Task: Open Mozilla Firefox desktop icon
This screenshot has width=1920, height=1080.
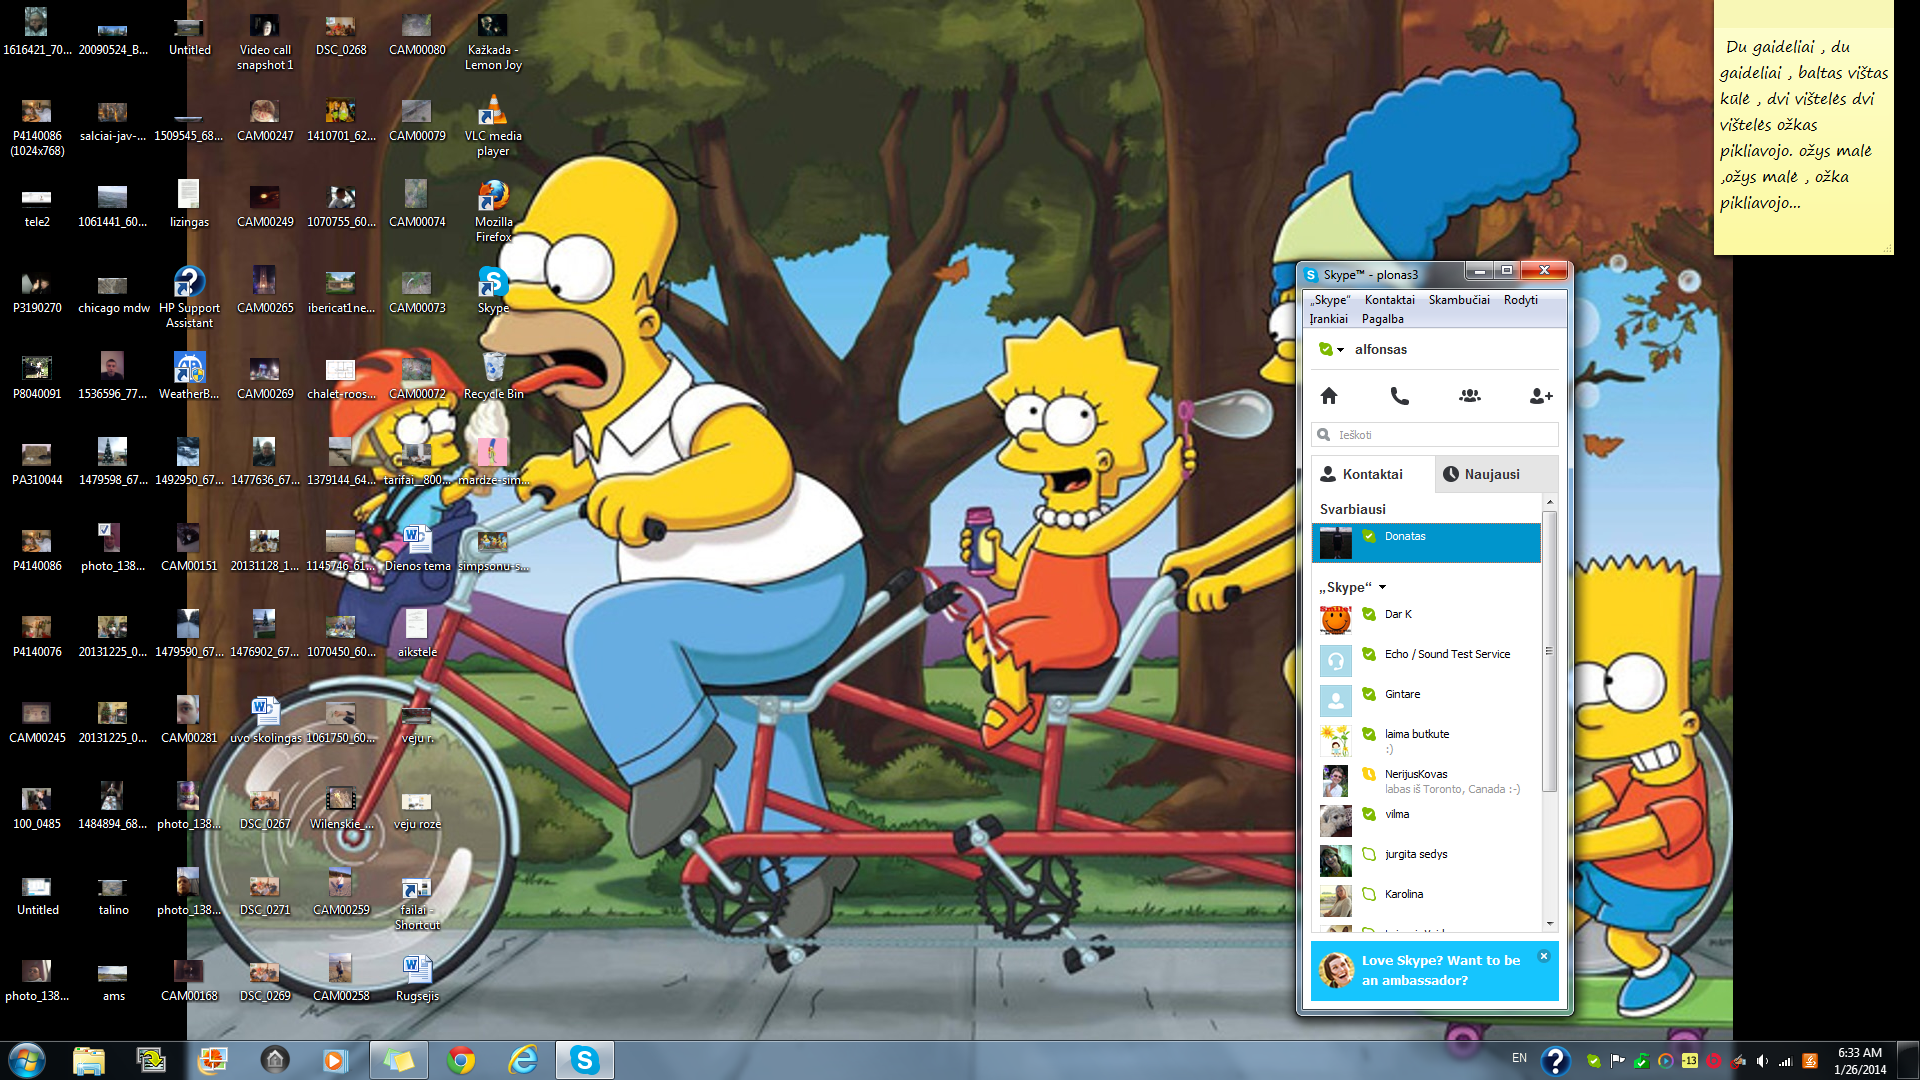Action: [493, 212]
